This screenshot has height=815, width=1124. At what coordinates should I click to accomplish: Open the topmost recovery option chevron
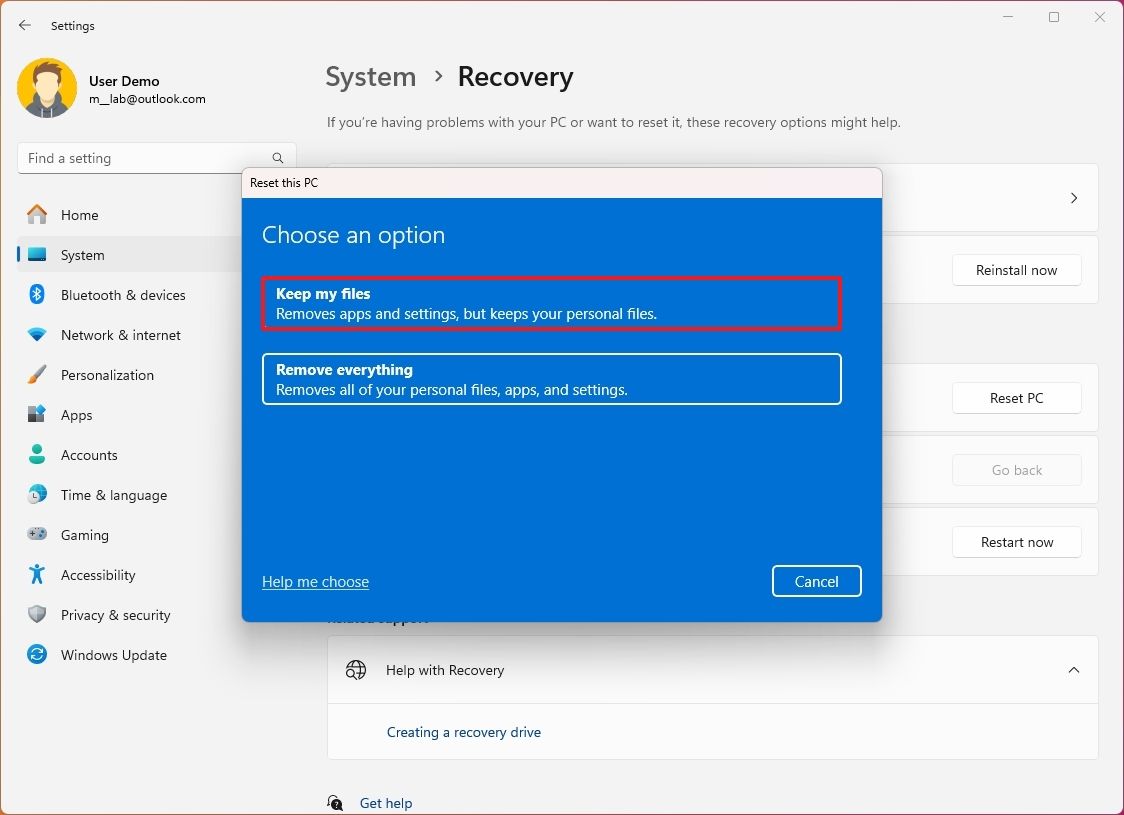tap(1074, 197)
